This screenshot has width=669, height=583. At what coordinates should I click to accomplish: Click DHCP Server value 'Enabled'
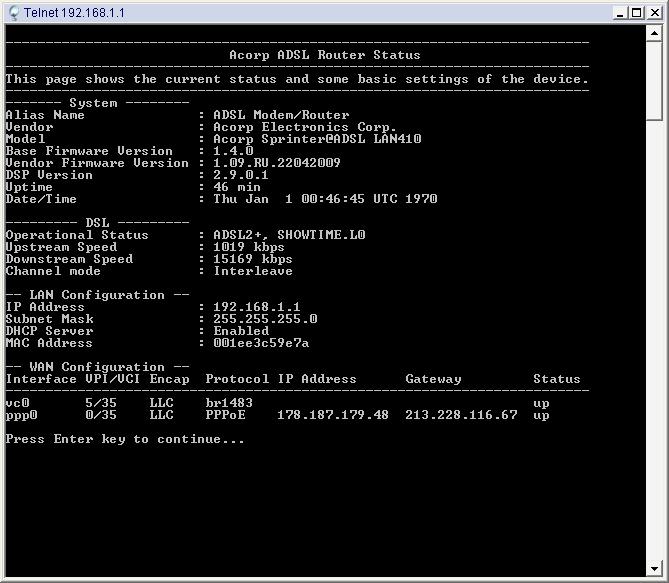point(241,331)
